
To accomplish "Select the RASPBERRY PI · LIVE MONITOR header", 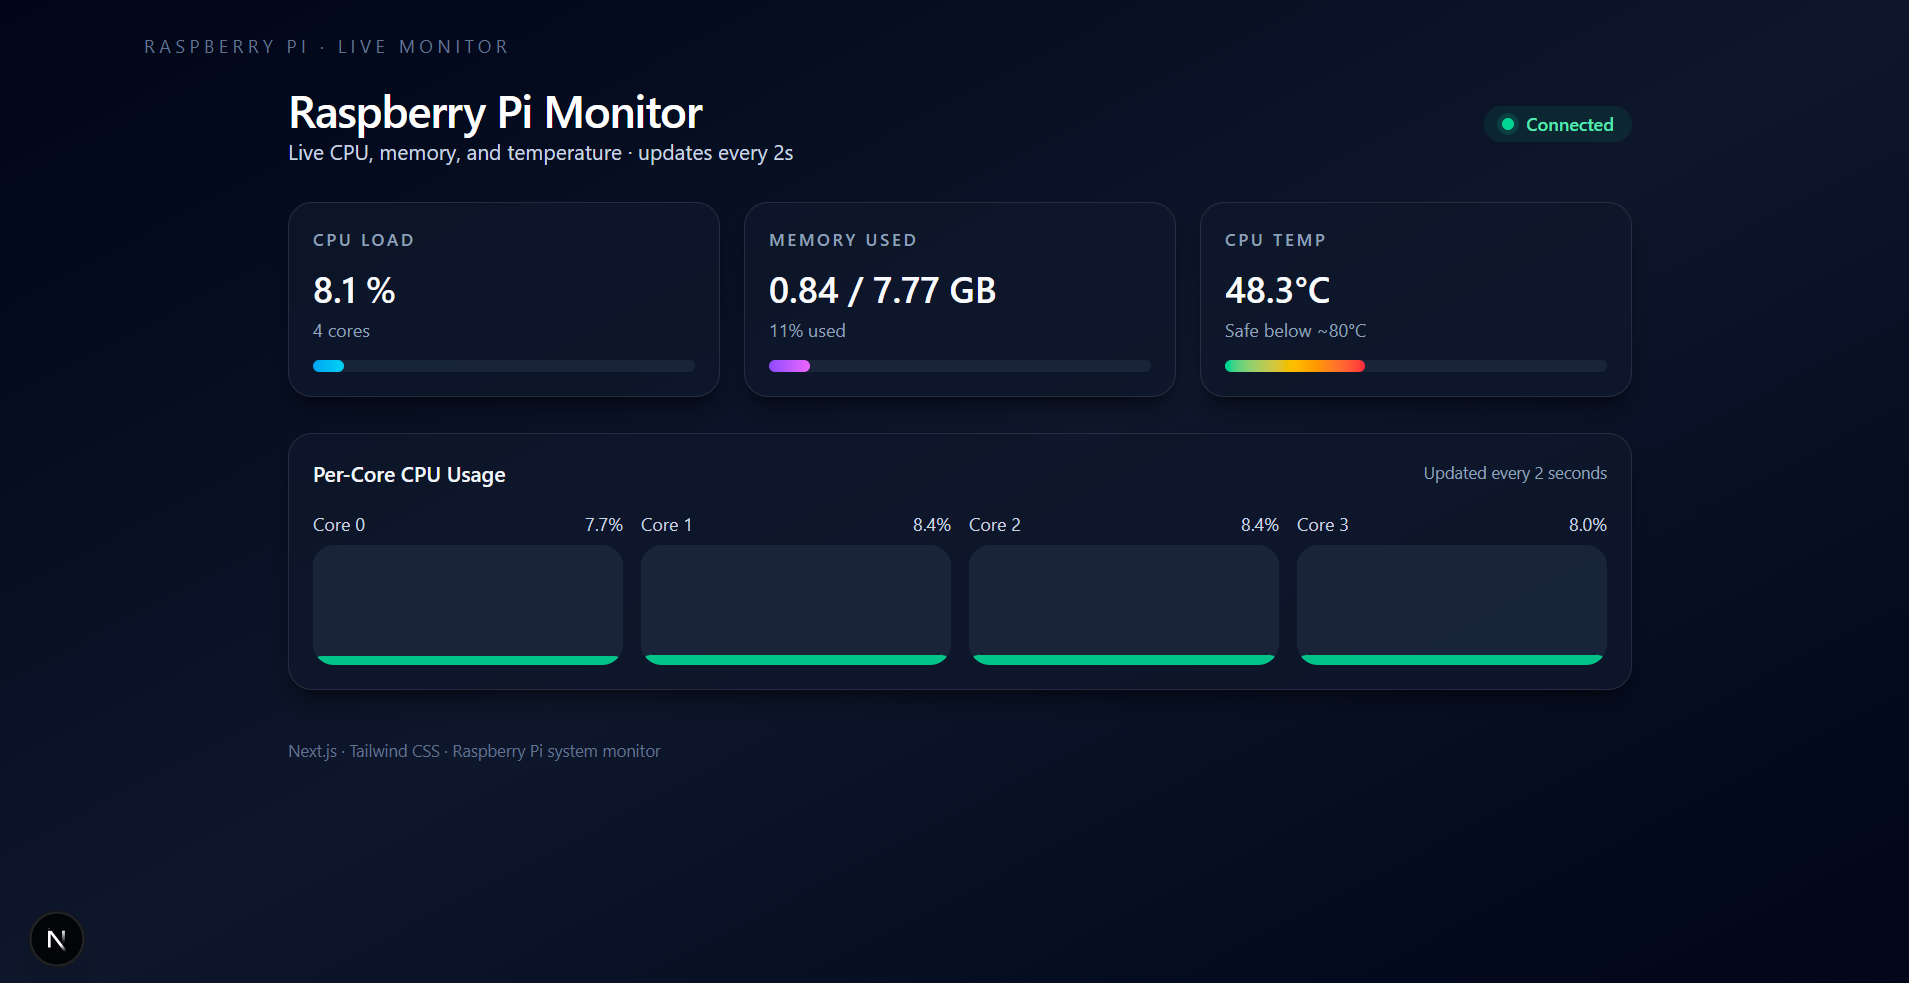I will point(325,46).
